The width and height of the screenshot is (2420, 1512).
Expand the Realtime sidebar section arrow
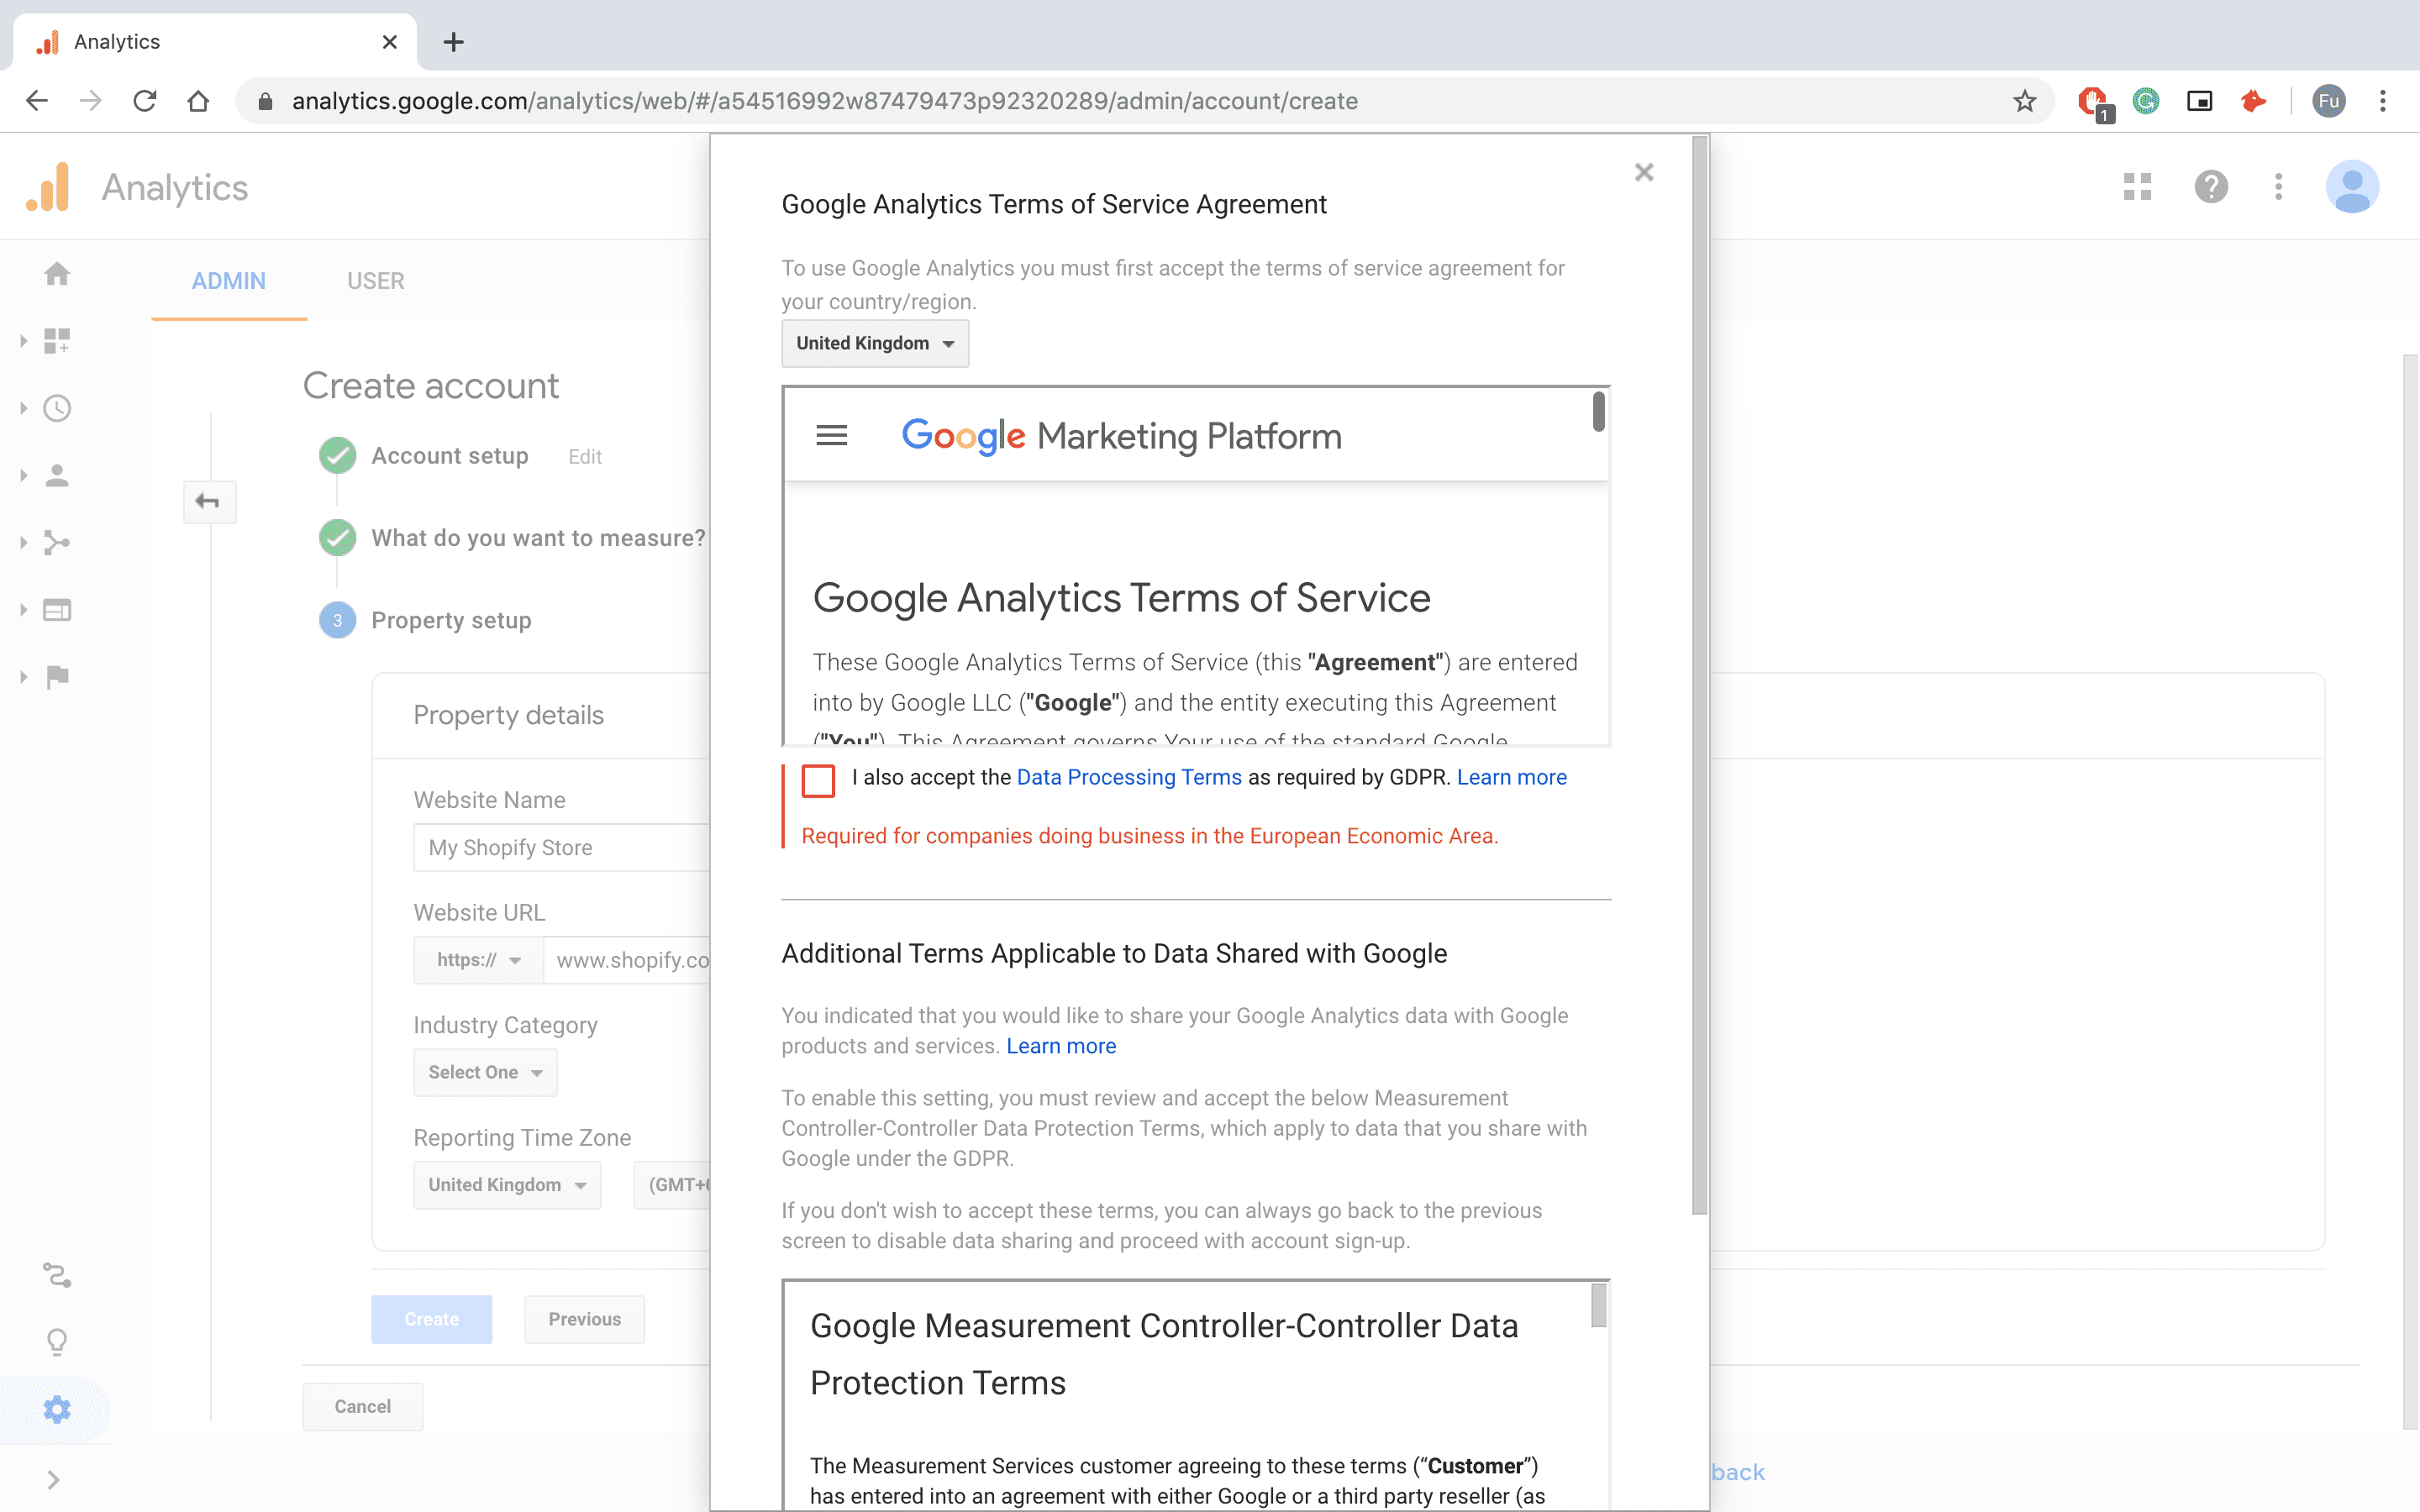tap(23, 408)
